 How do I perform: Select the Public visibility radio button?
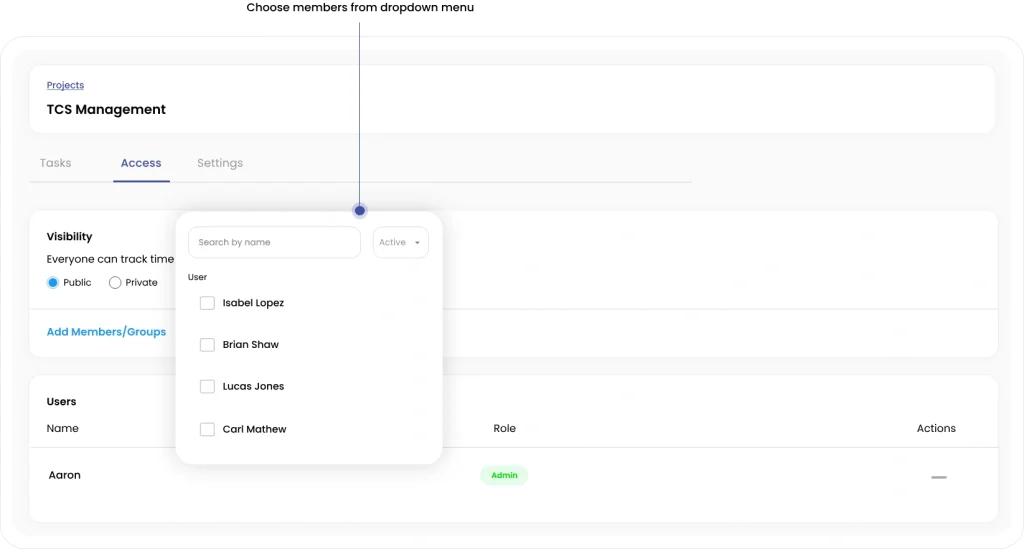tap(53, 283)
